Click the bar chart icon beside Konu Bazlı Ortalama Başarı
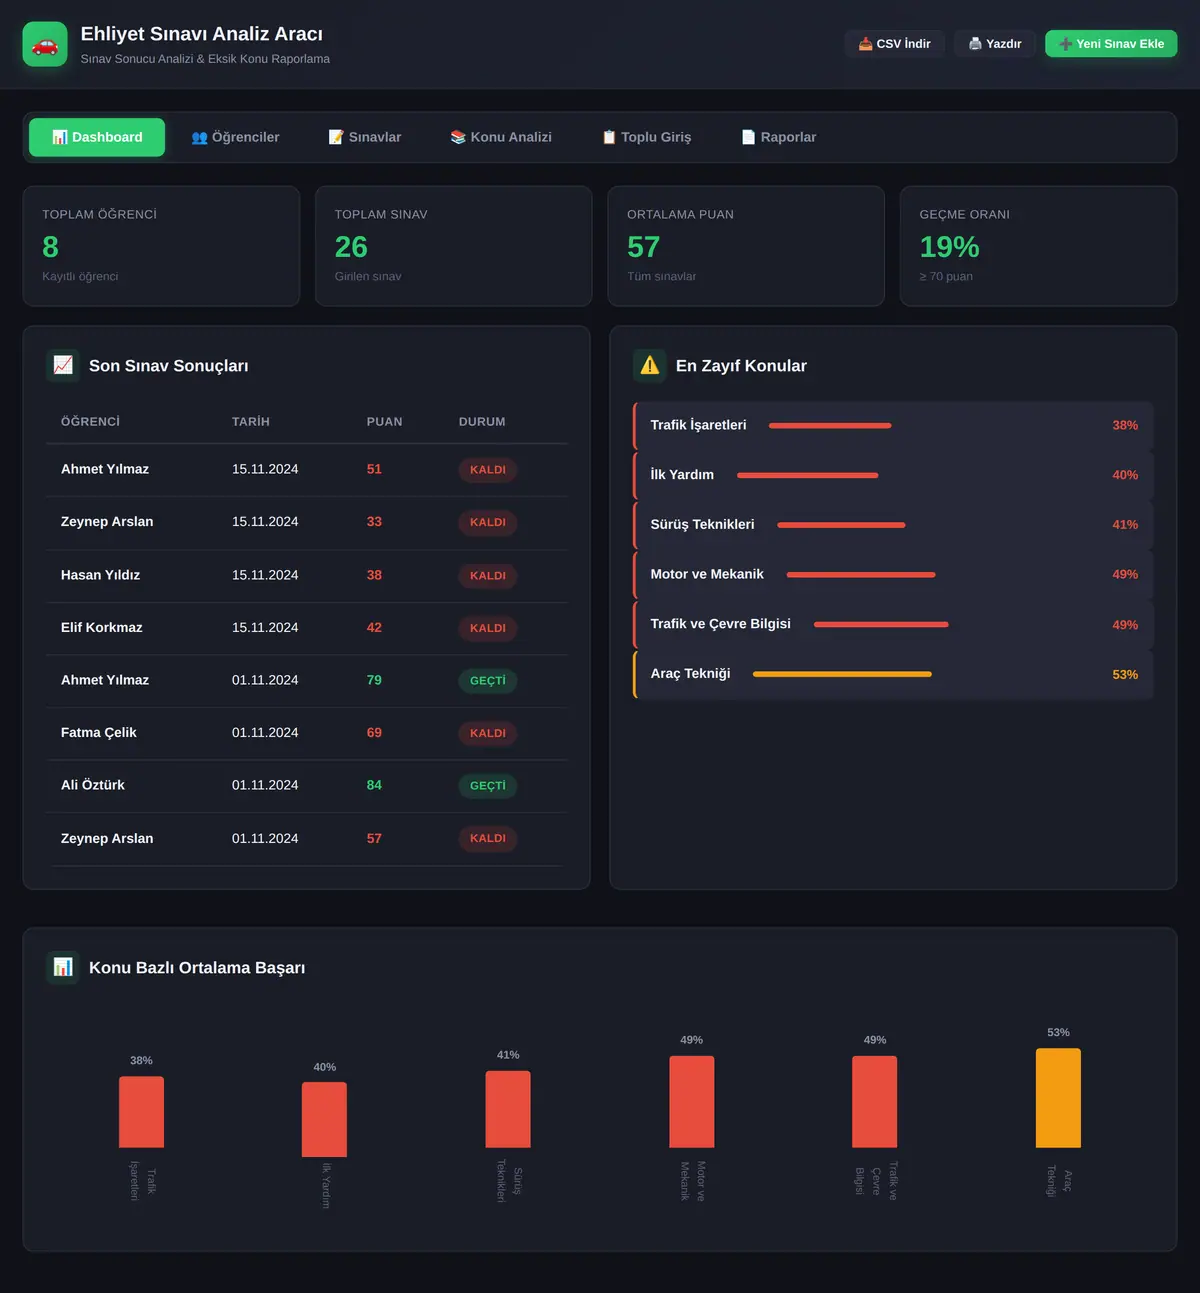The height and width of the screenshot is (1293, 1200). tap(63, 967)
